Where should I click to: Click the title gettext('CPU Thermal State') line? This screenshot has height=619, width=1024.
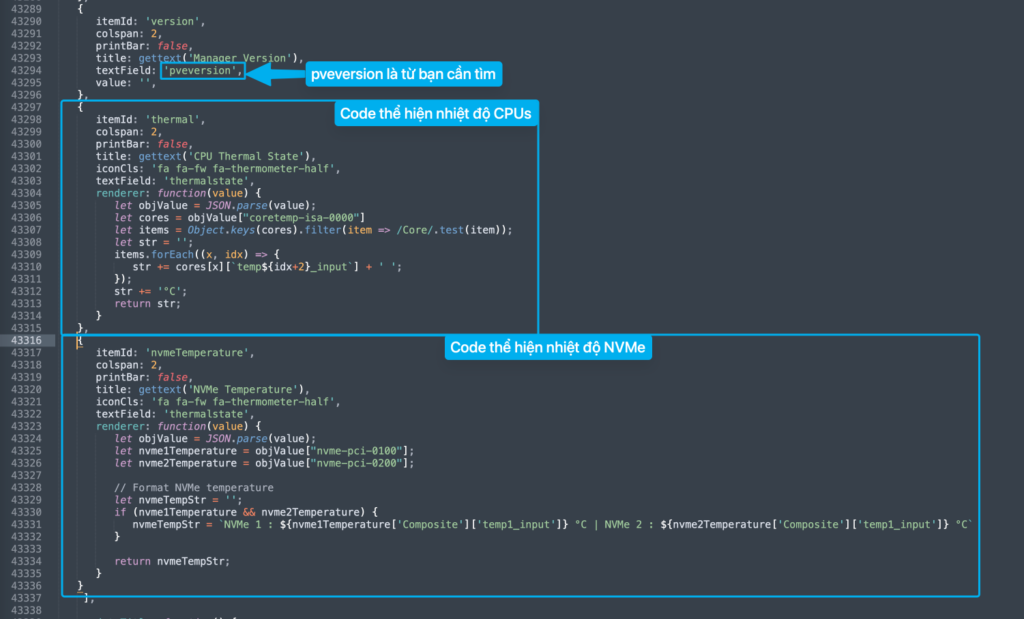tap(206, 156)
